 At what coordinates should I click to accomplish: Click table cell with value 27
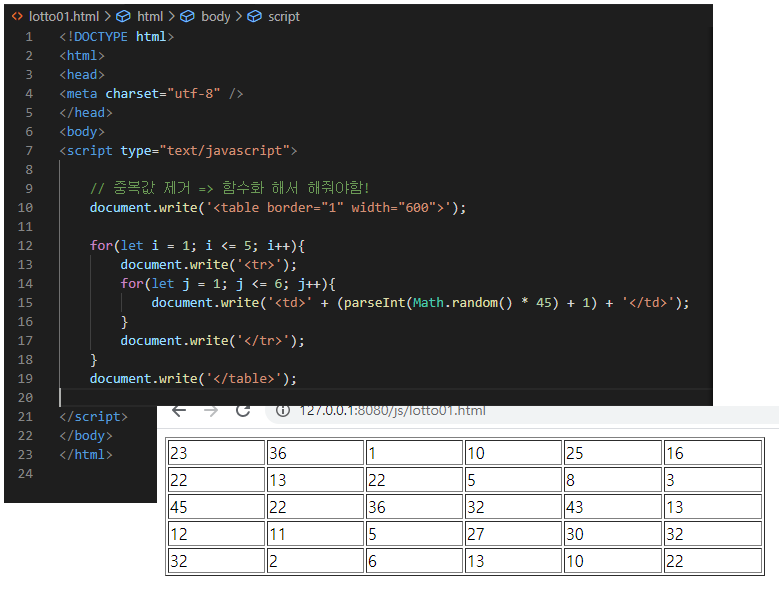513,533
